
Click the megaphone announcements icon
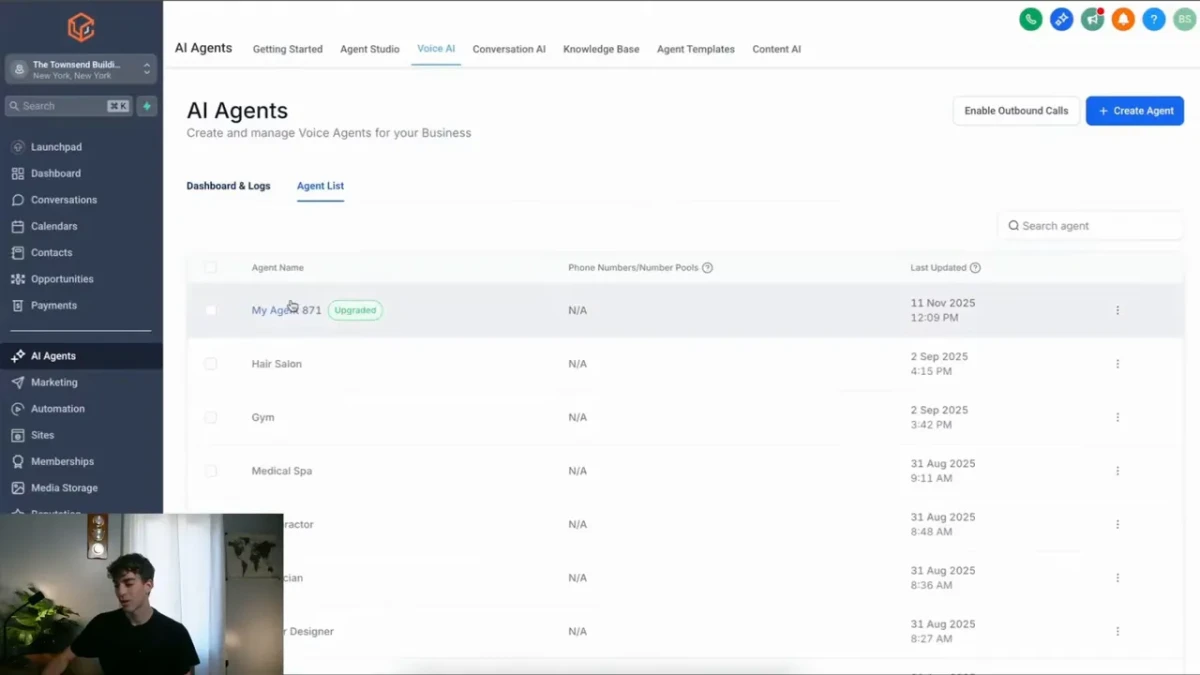[1092, 19]
